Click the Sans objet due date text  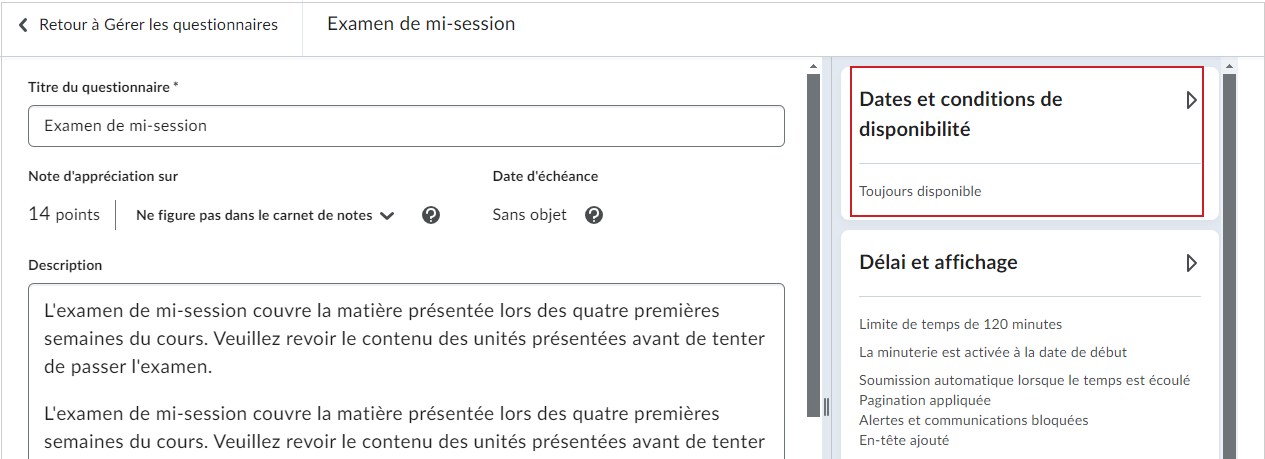pos(530,215)
